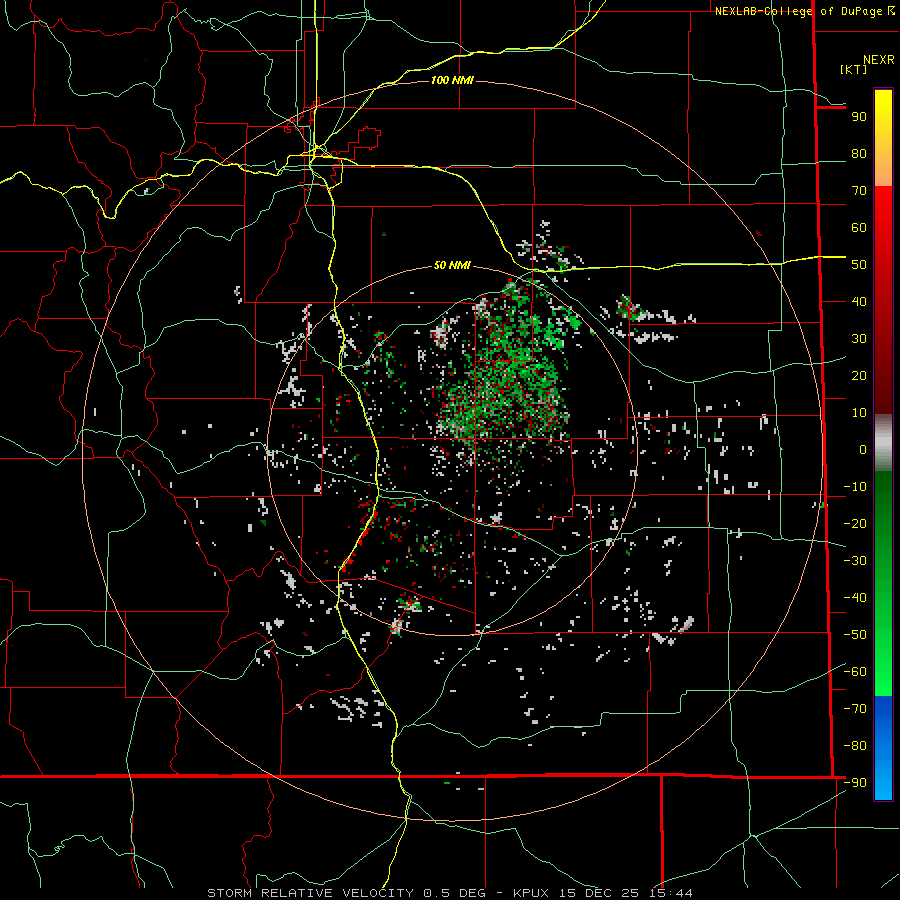Click the 50 NMI range ring label

[452, 265]
